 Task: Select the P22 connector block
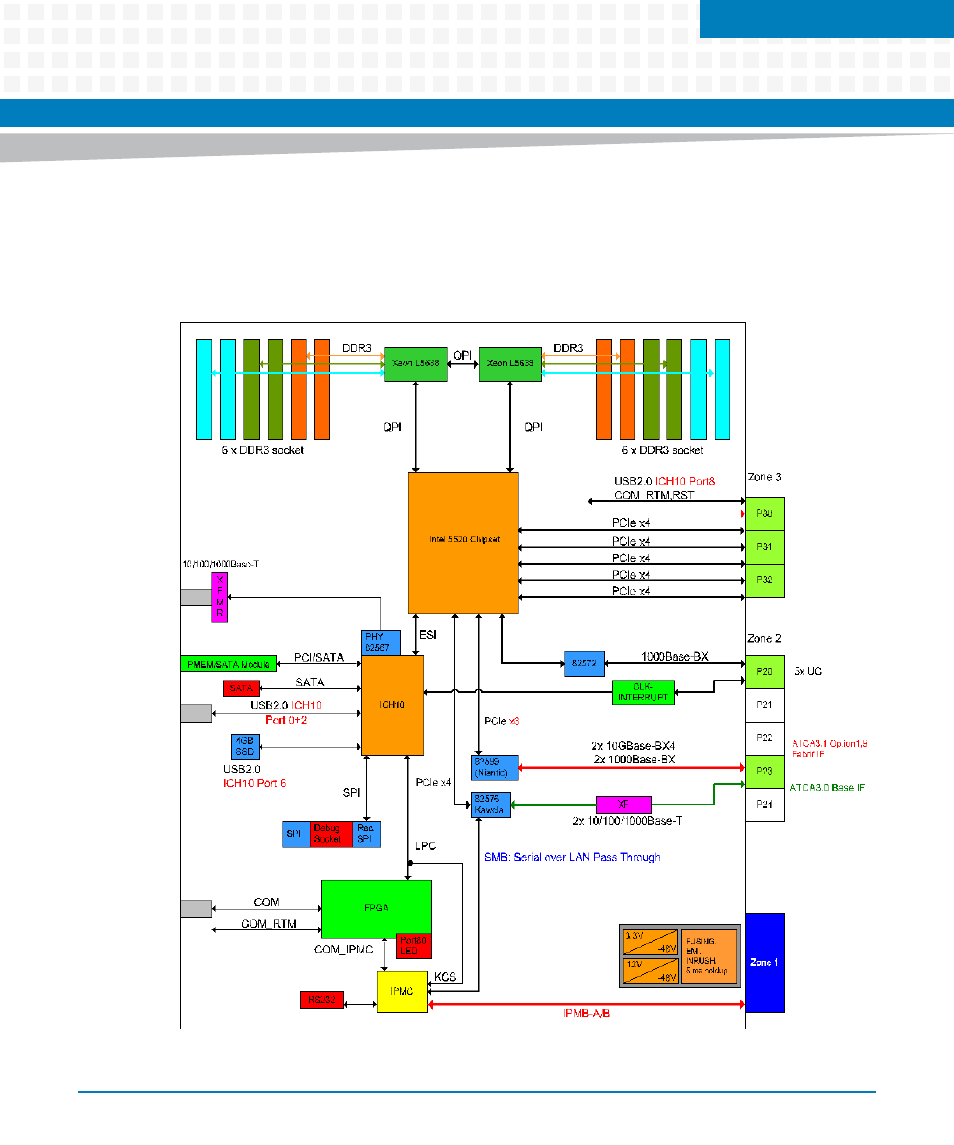pos(765,738)
